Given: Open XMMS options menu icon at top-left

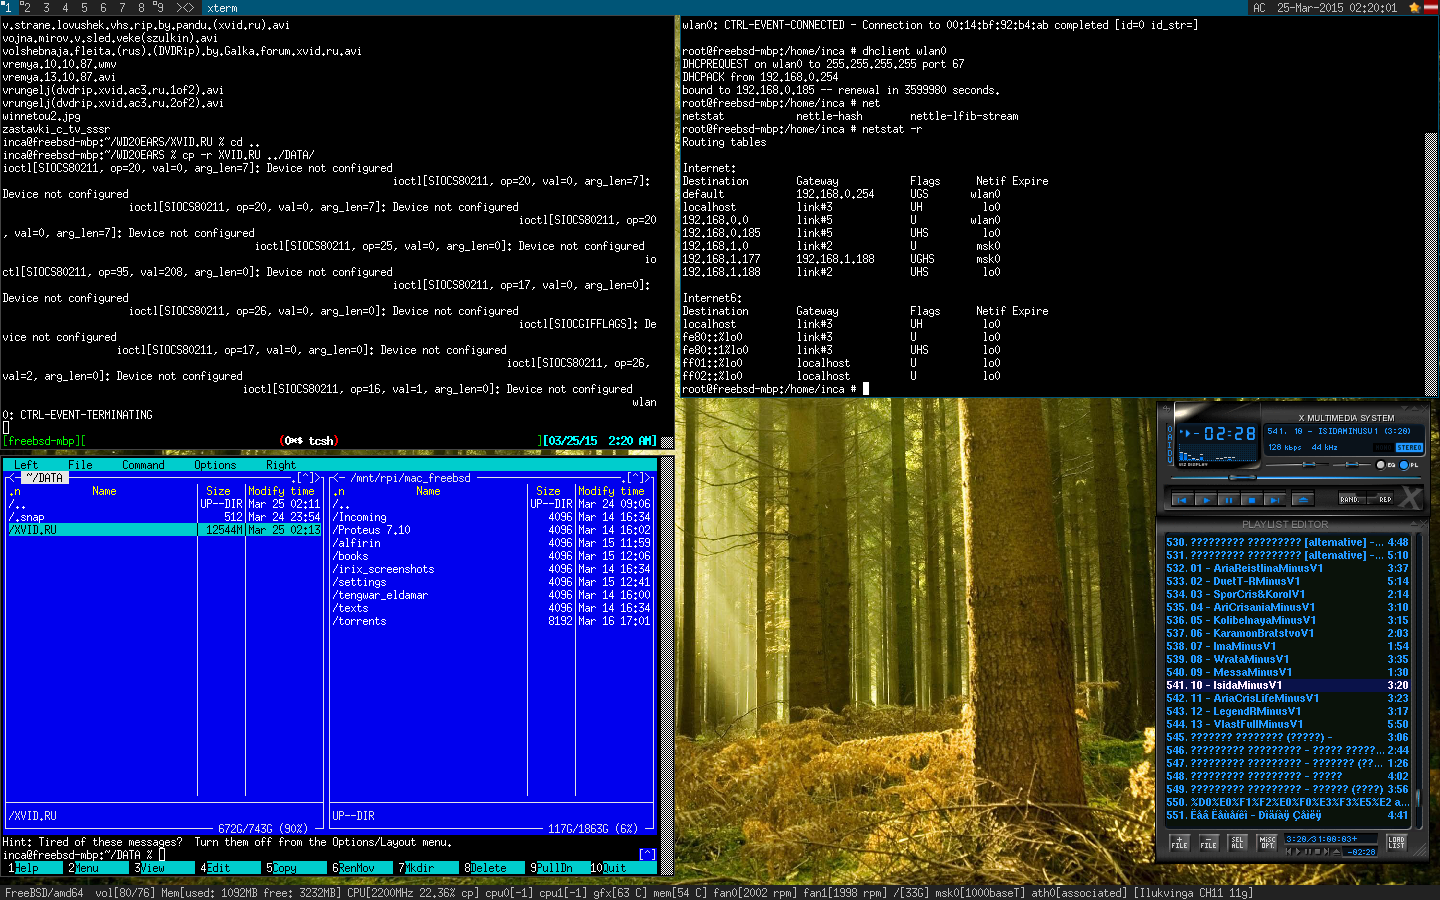Looking at the screenshot, I should [x=1166, y=409].
